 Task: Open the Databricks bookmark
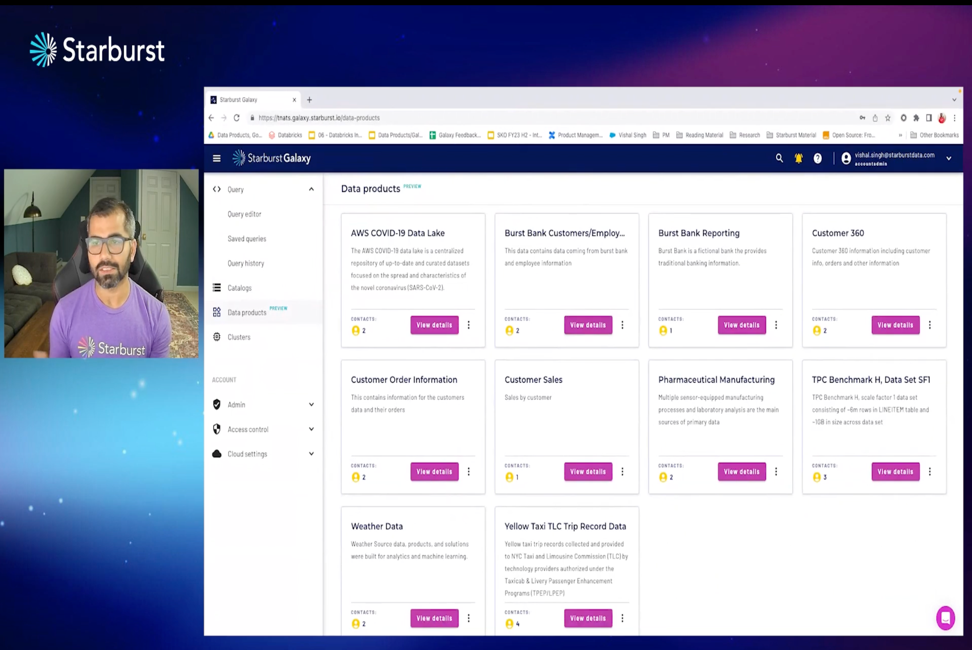click(x=285, y=135)
